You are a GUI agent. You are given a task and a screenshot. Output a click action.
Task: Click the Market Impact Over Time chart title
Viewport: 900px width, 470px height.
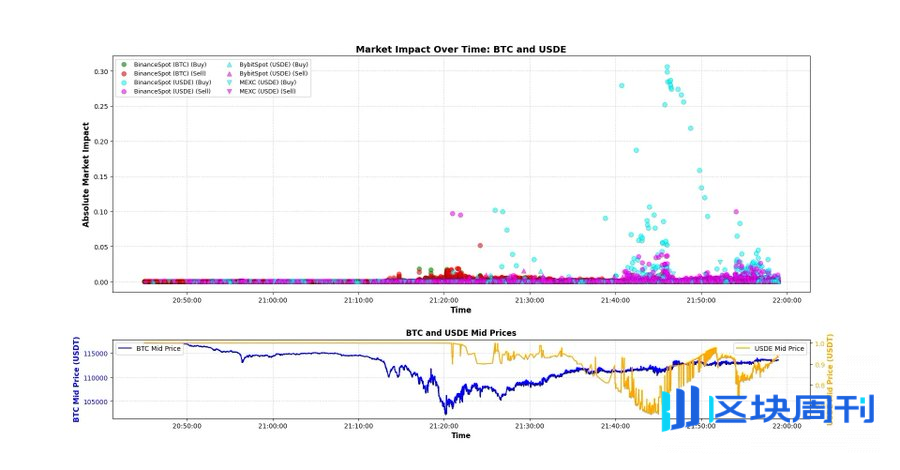click(x=461, y=49)
